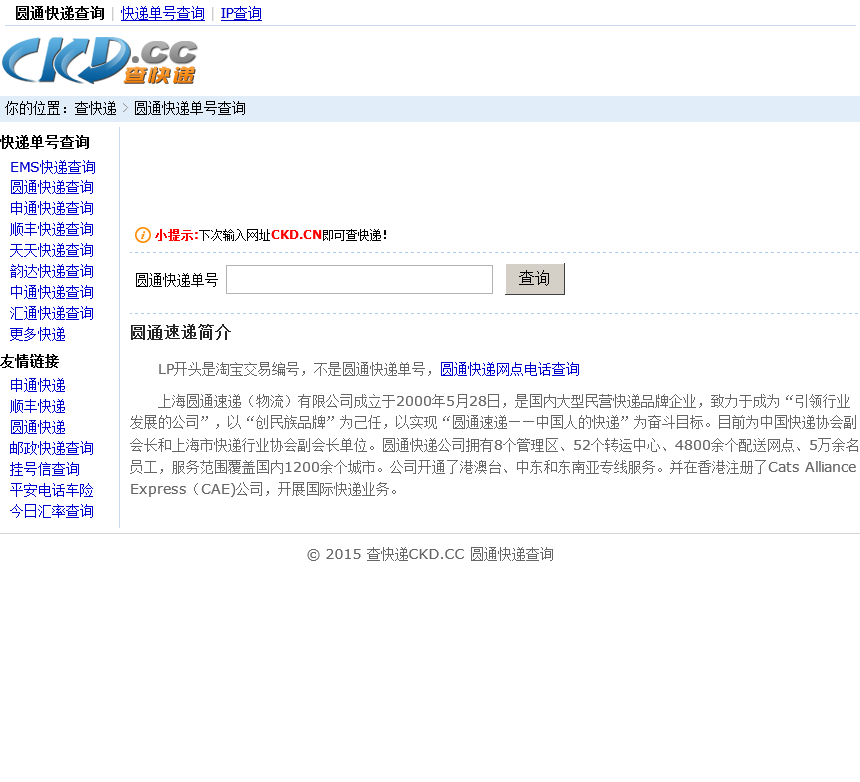Open 汇通快递查询 sidebar link

[52, 314]
